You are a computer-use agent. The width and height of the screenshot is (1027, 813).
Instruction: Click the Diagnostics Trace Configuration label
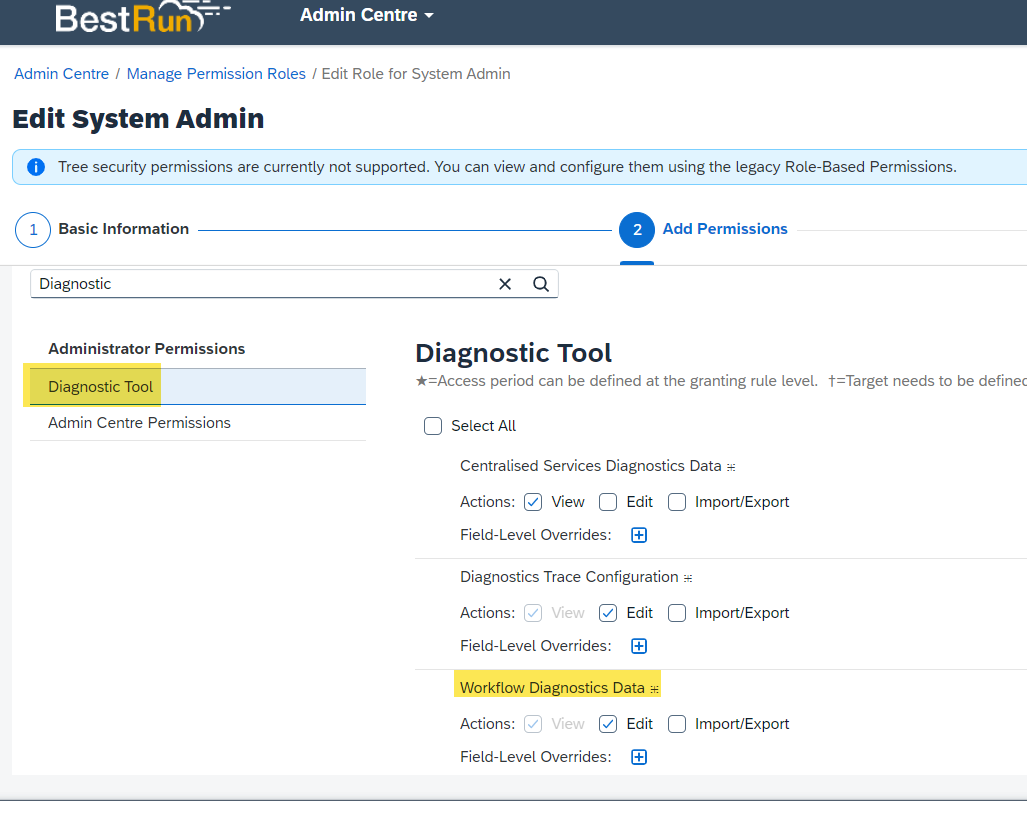569,577
